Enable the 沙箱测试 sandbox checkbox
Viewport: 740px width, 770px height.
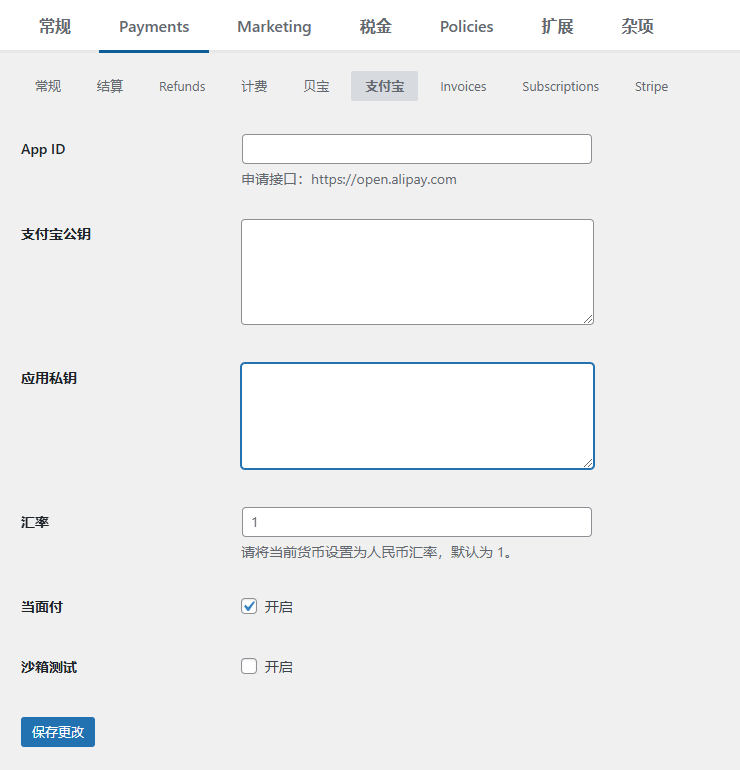coord(249,666)
